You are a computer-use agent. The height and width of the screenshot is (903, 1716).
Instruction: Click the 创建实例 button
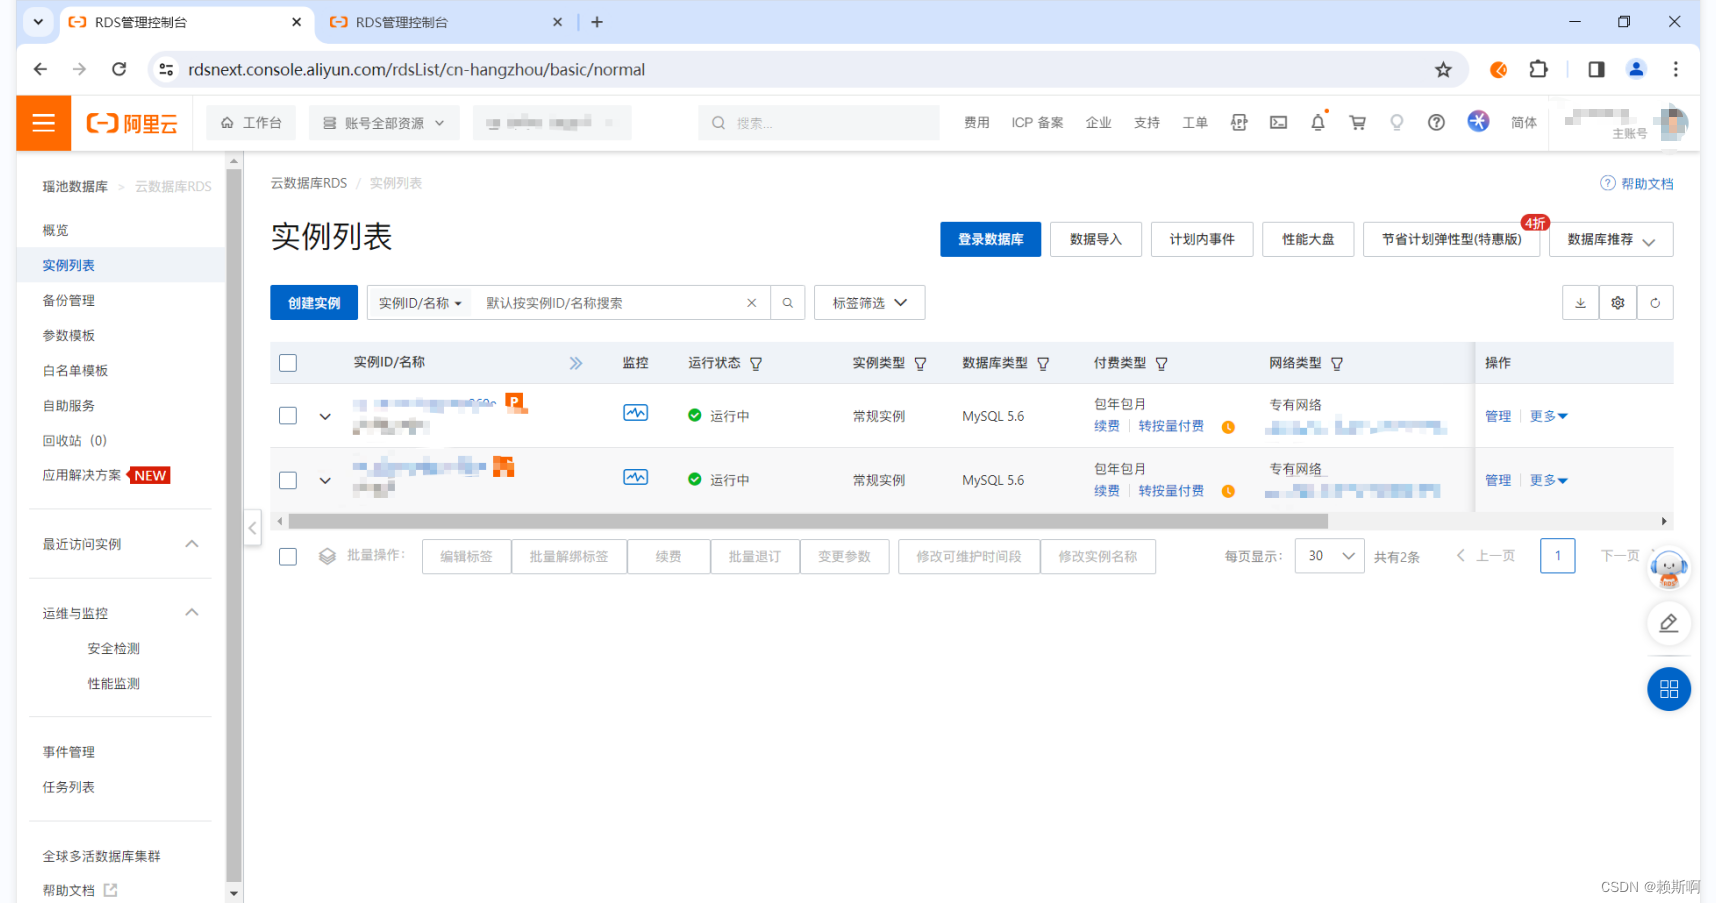(x=314, y=303)
